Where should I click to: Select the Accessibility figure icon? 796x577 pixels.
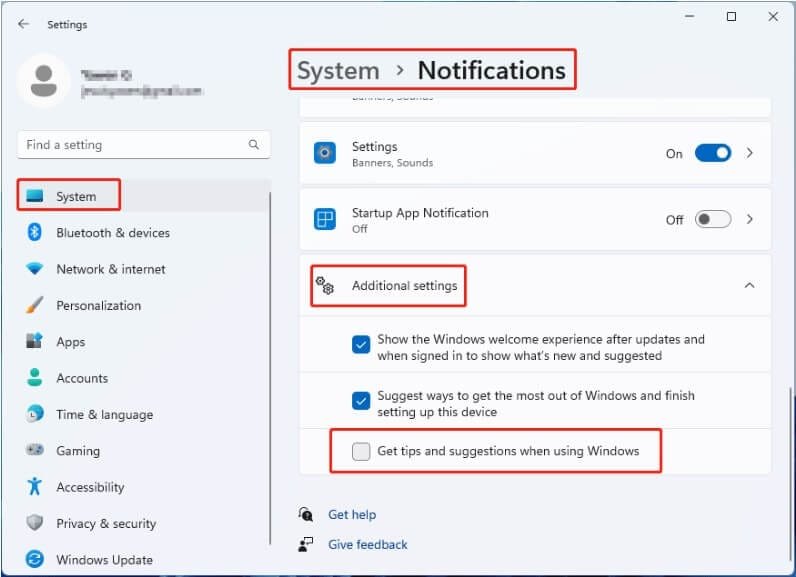pos(35,487)
